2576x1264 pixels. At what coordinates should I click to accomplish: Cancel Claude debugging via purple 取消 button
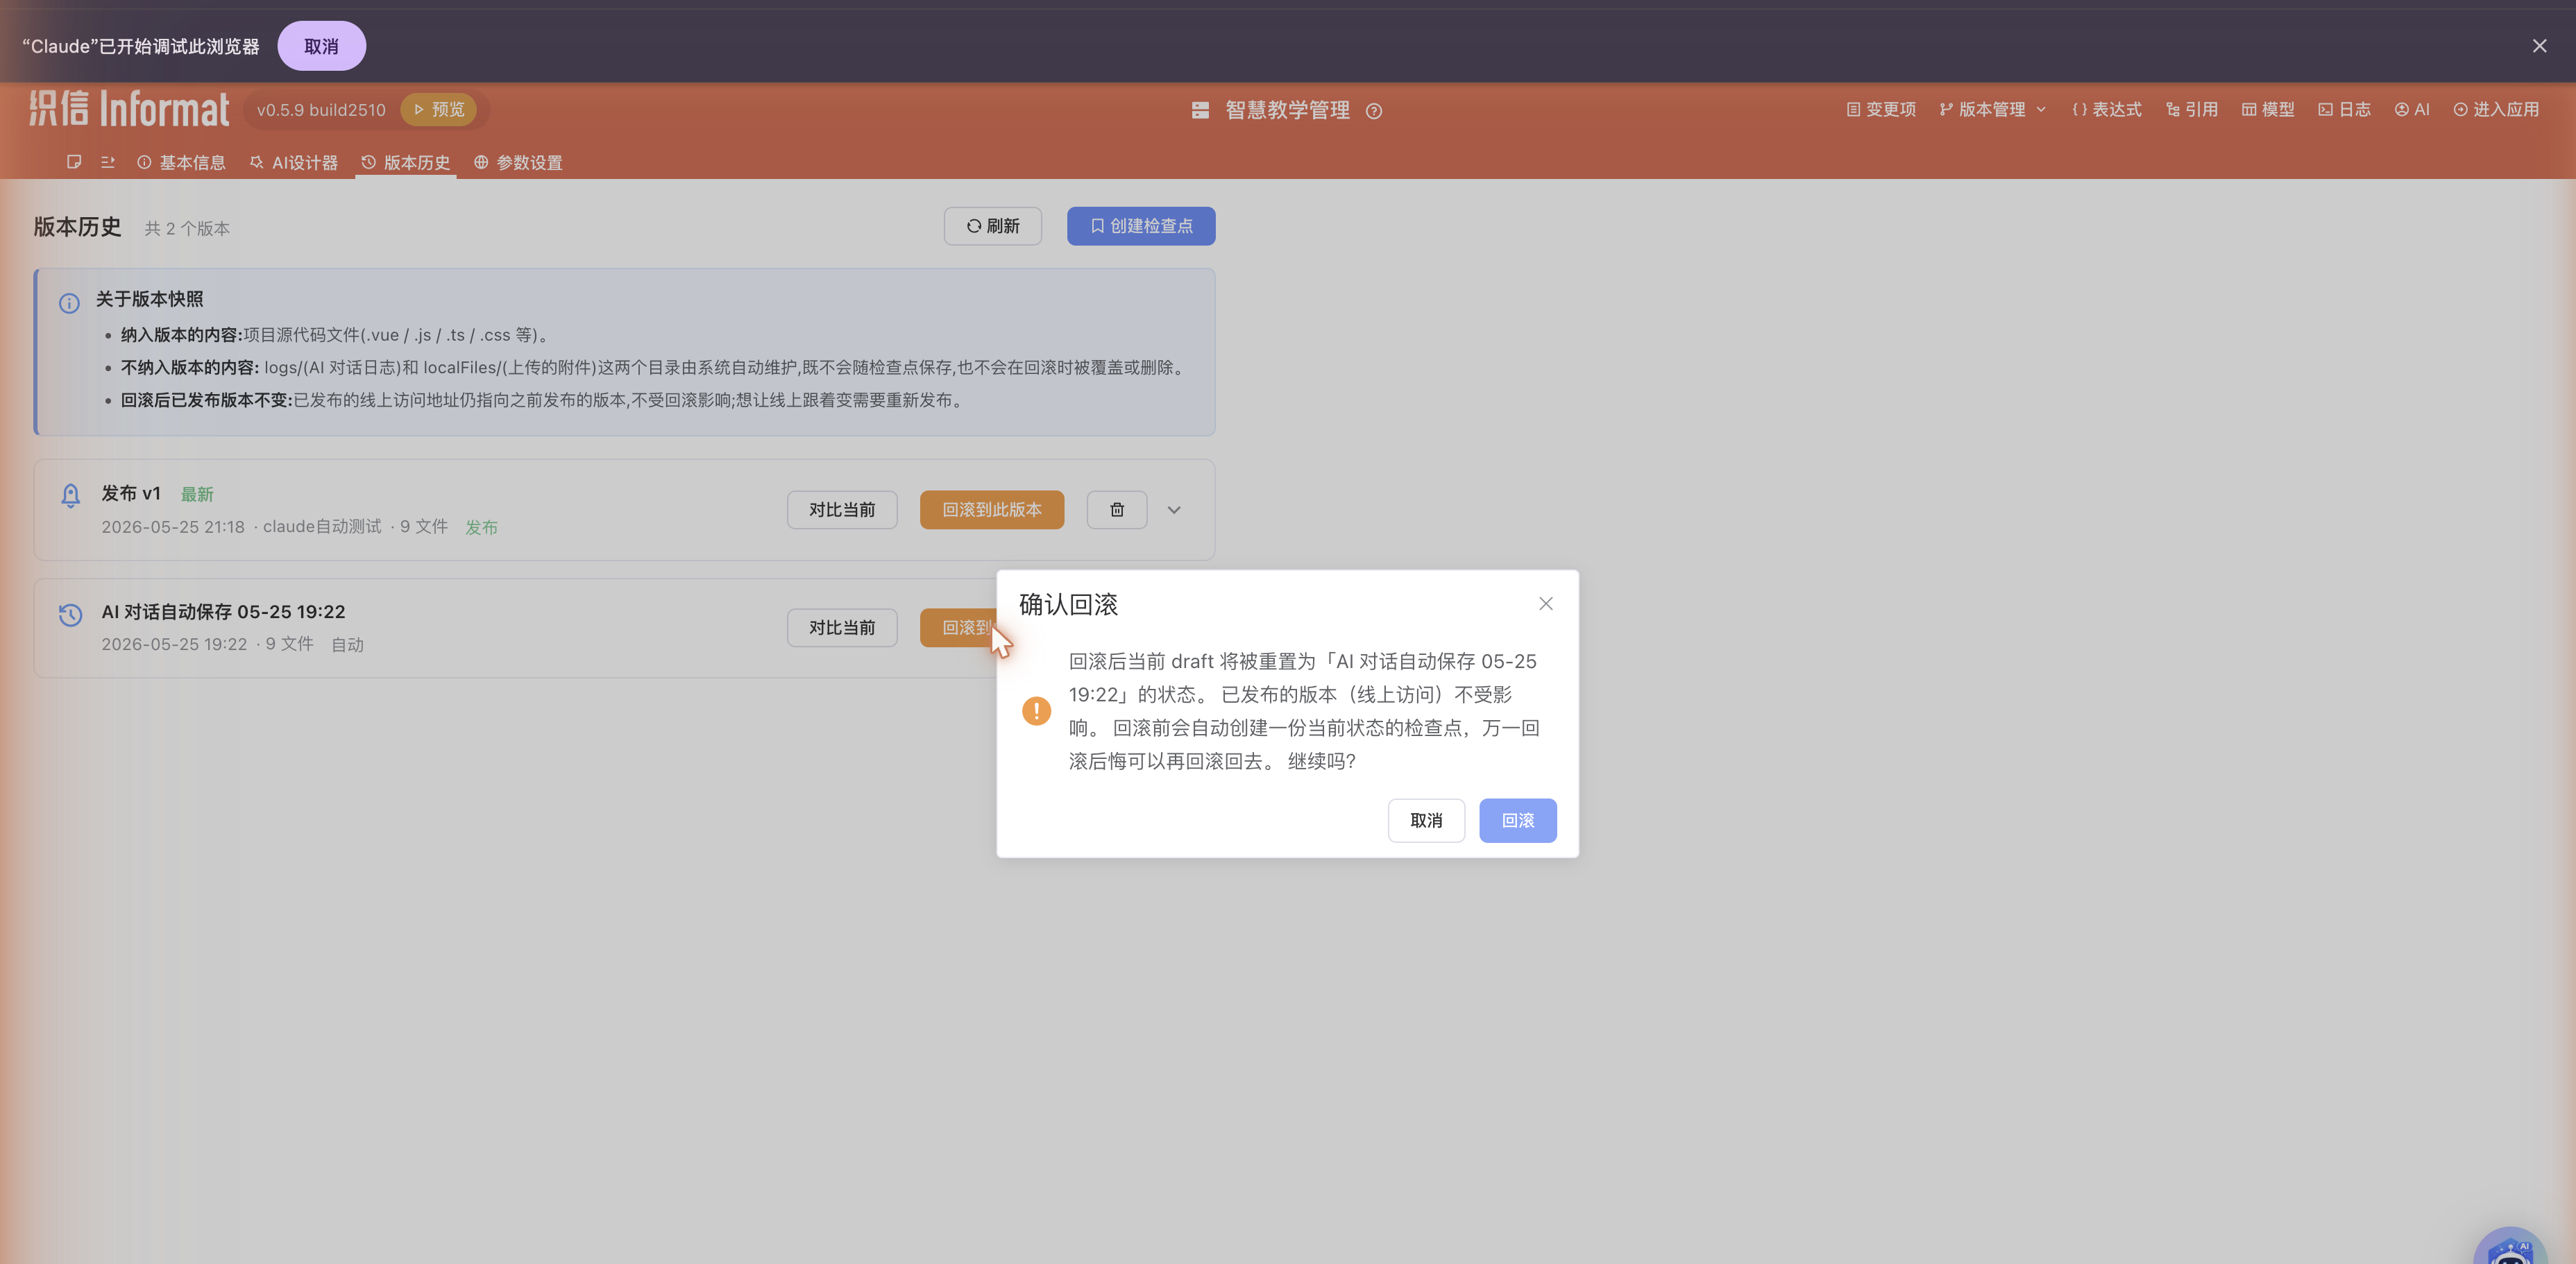(321, 46)
